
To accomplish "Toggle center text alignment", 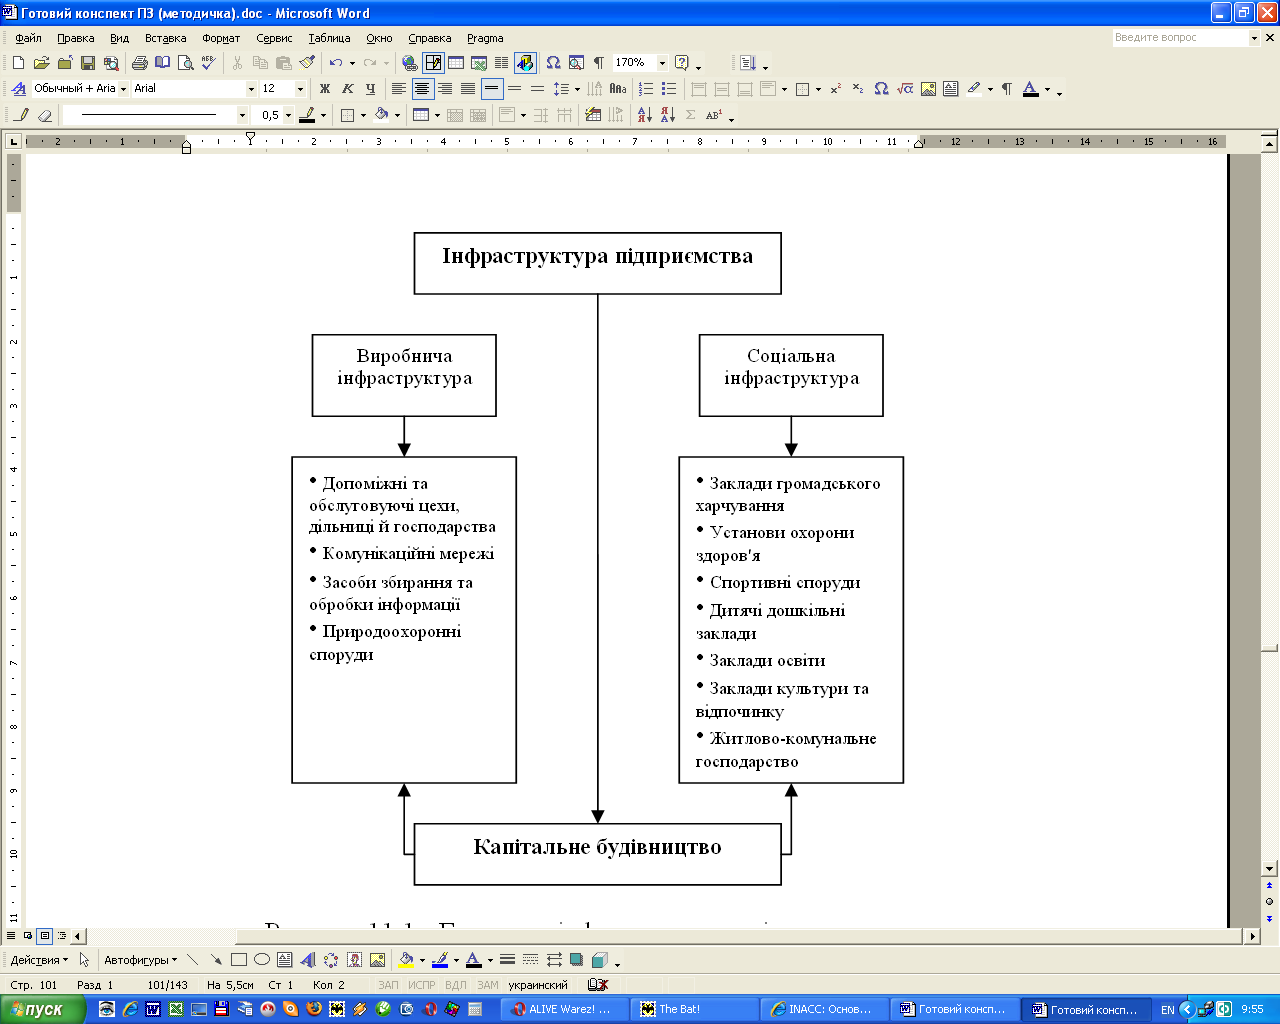I will coord(422,89).
